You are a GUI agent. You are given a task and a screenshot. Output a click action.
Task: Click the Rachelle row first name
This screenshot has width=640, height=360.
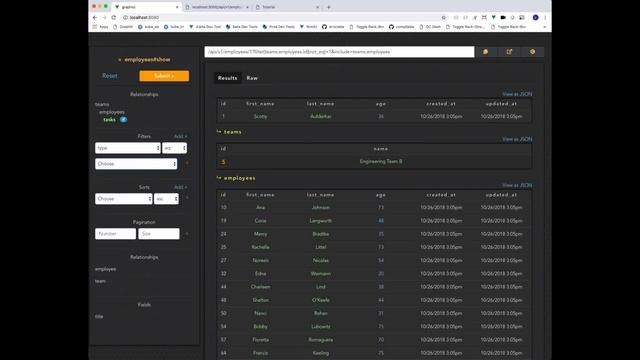tap(260, 247)
